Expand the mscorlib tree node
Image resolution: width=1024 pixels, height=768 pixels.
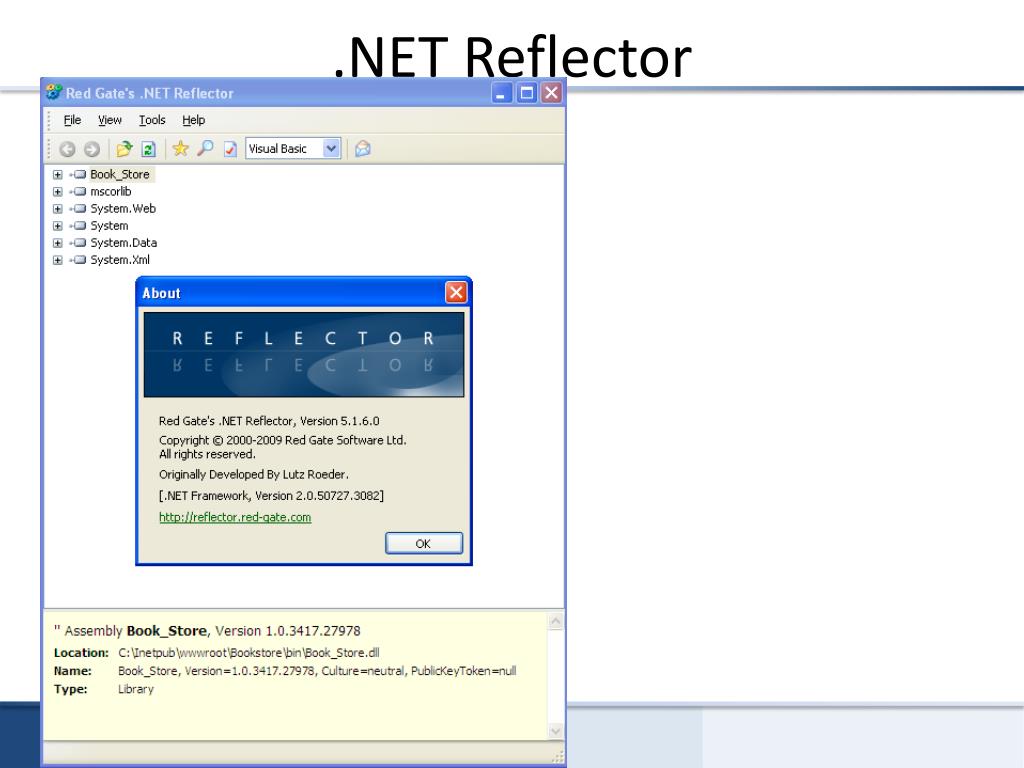(x=57, y=191)
